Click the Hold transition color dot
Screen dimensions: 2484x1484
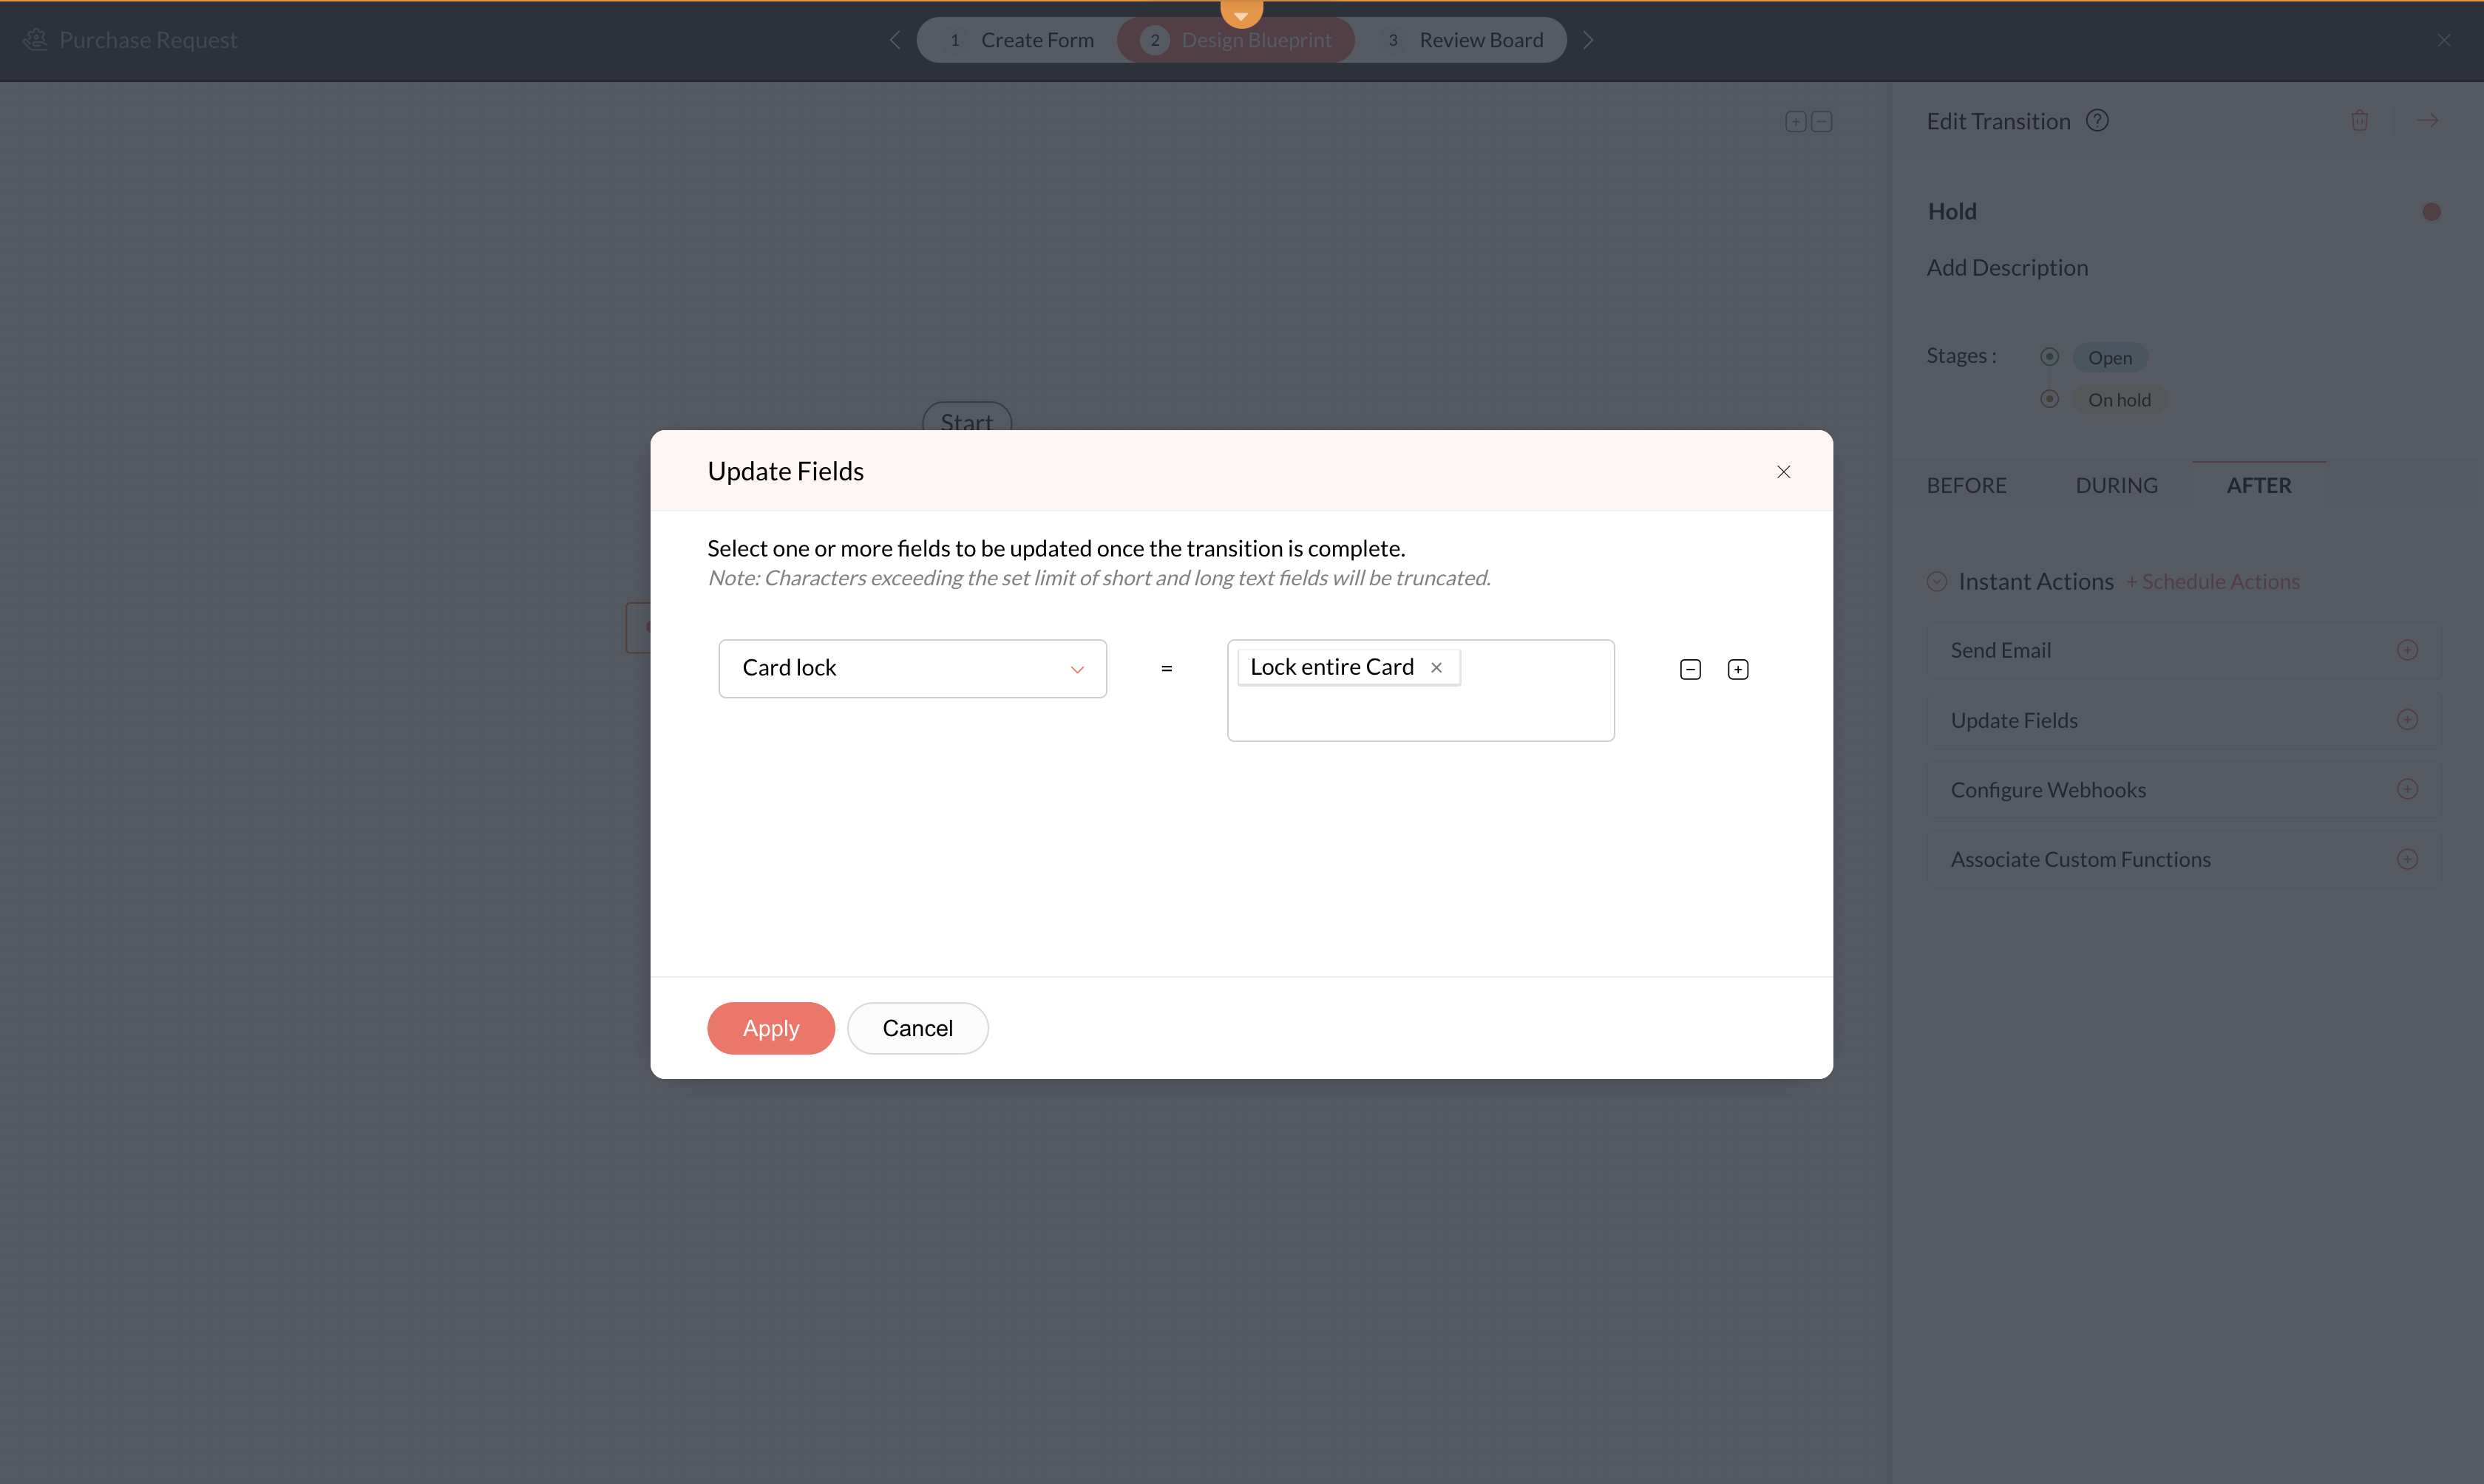[2431, 212]
